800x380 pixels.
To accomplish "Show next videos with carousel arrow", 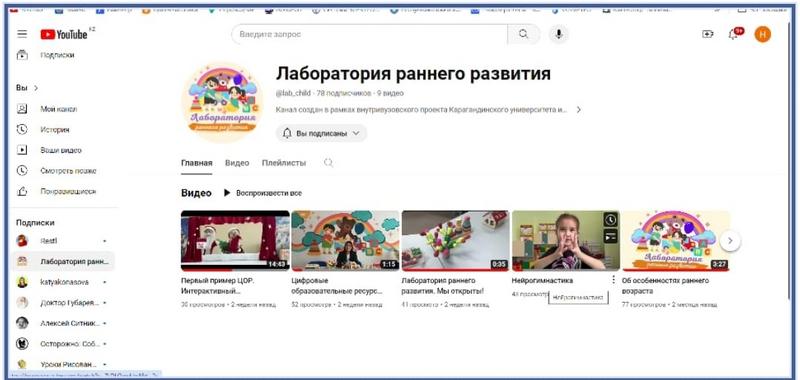I will [730, 240].
